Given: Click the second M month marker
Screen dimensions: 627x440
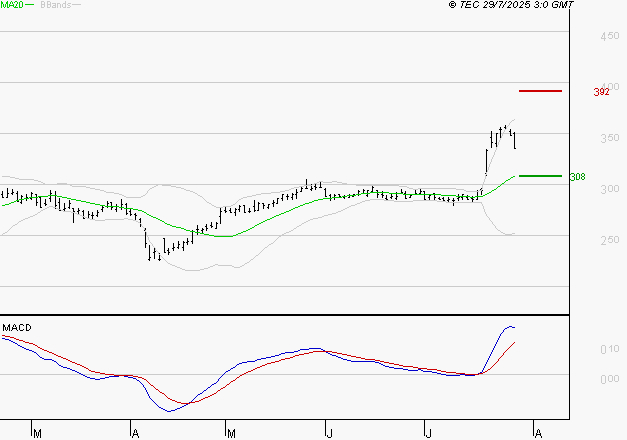Looking at the screenshot, I should [x=231, y=432].
